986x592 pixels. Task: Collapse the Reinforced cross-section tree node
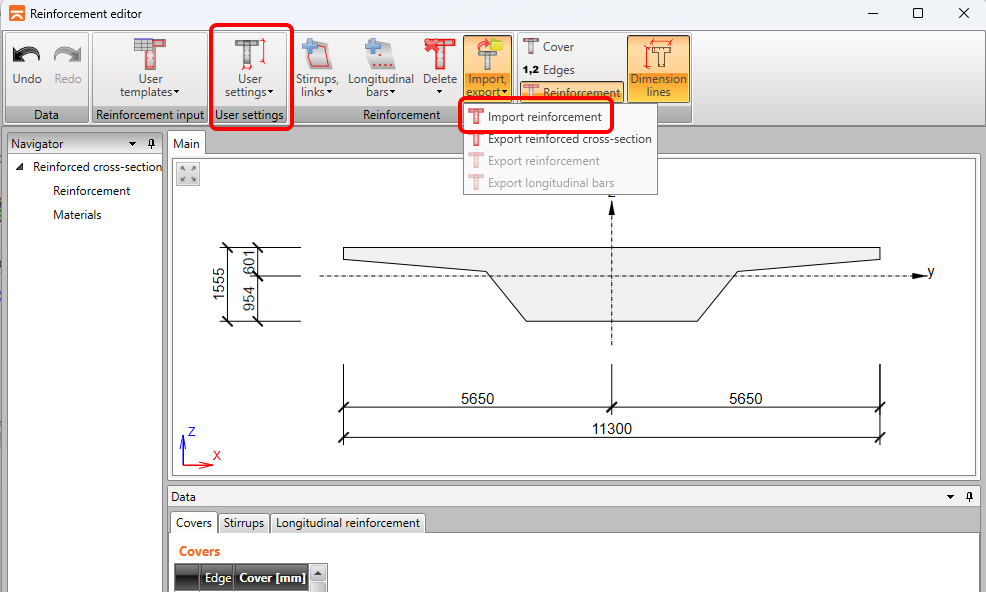[x=20, y=167]
